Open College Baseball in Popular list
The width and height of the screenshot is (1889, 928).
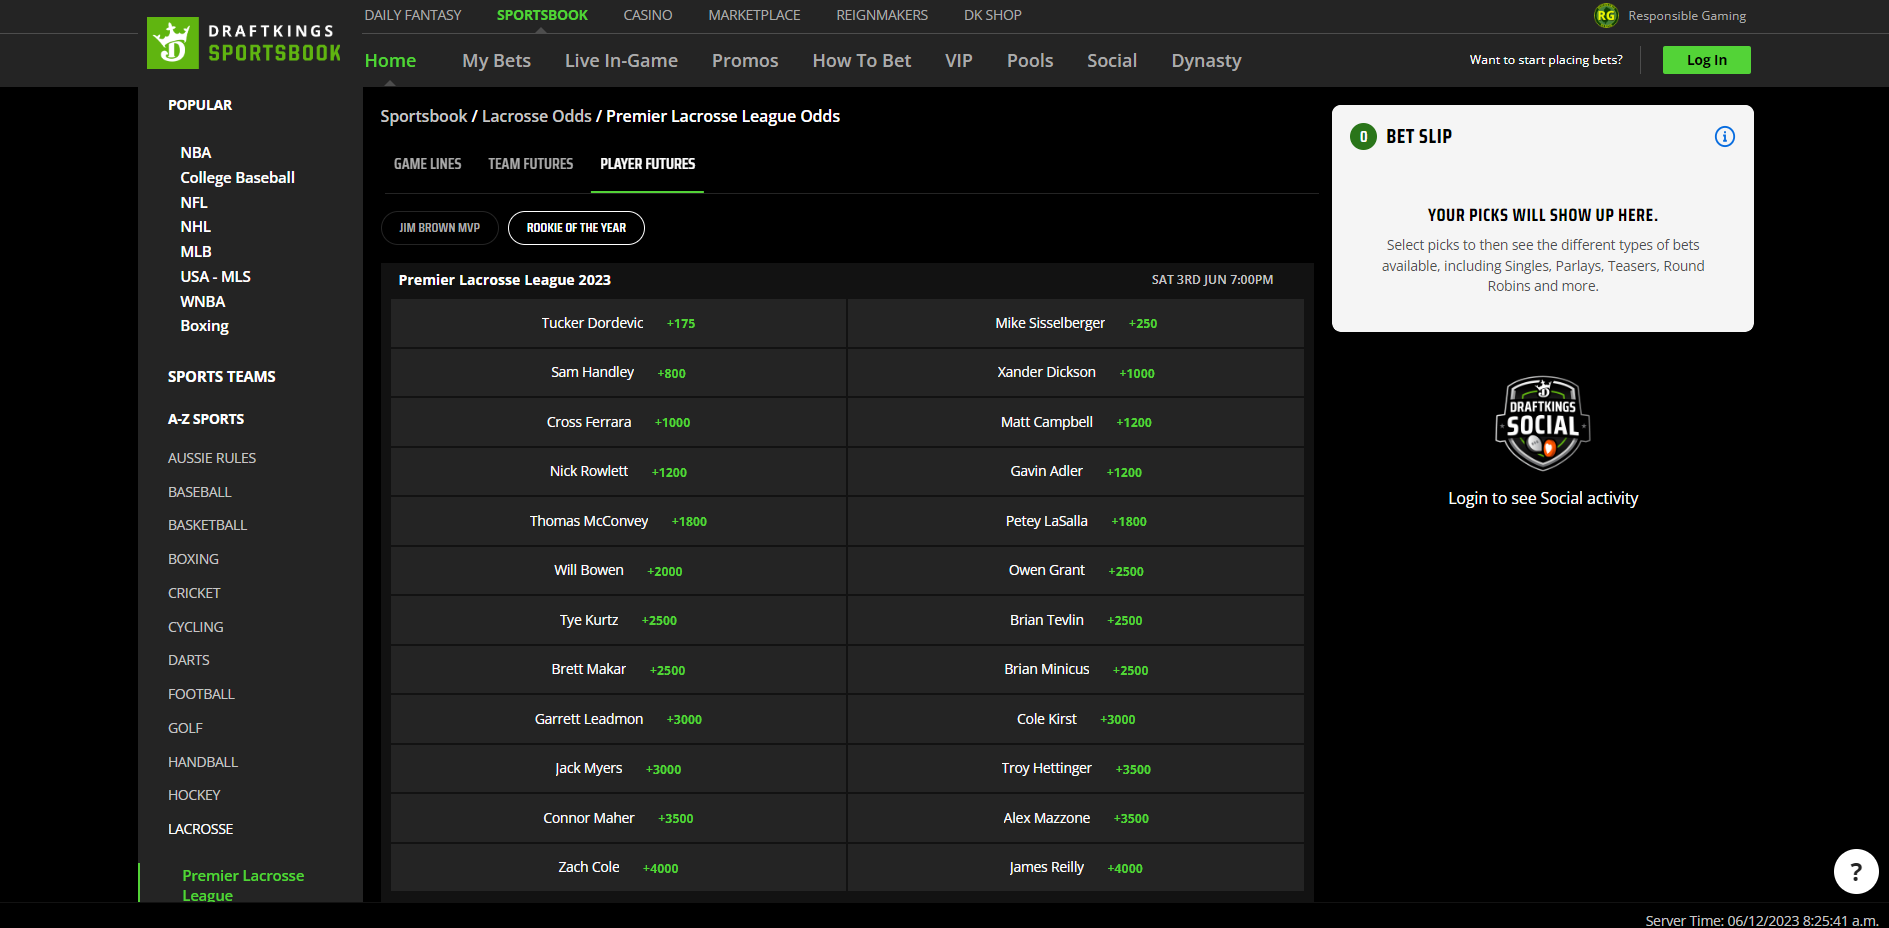pyautogui.click(x=237, y=178)
